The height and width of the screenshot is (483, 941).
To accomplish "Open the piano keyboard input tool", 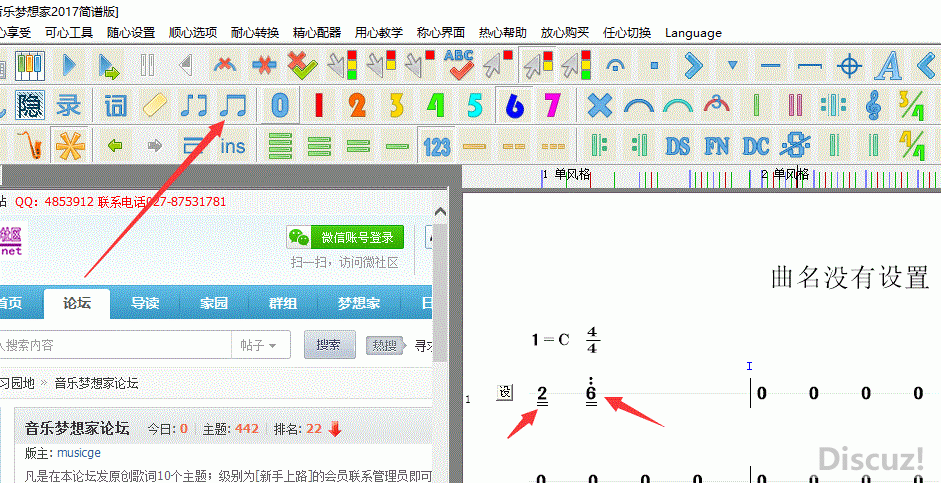I will (29, 65).
